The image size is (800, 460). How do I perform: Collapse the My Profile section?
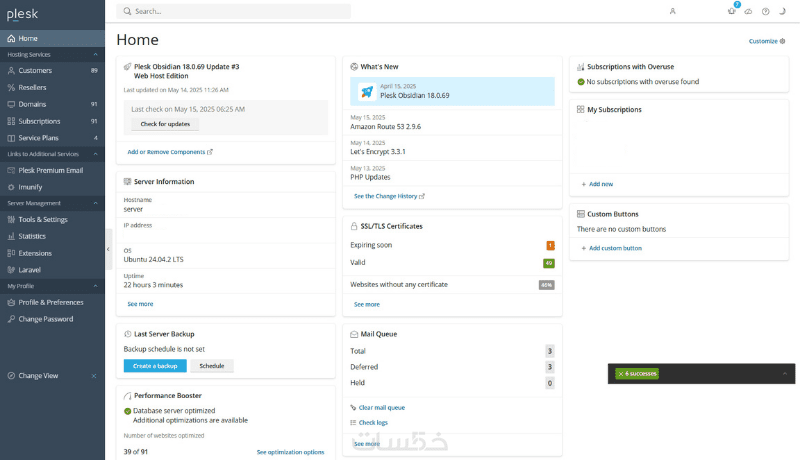(95, 286)
